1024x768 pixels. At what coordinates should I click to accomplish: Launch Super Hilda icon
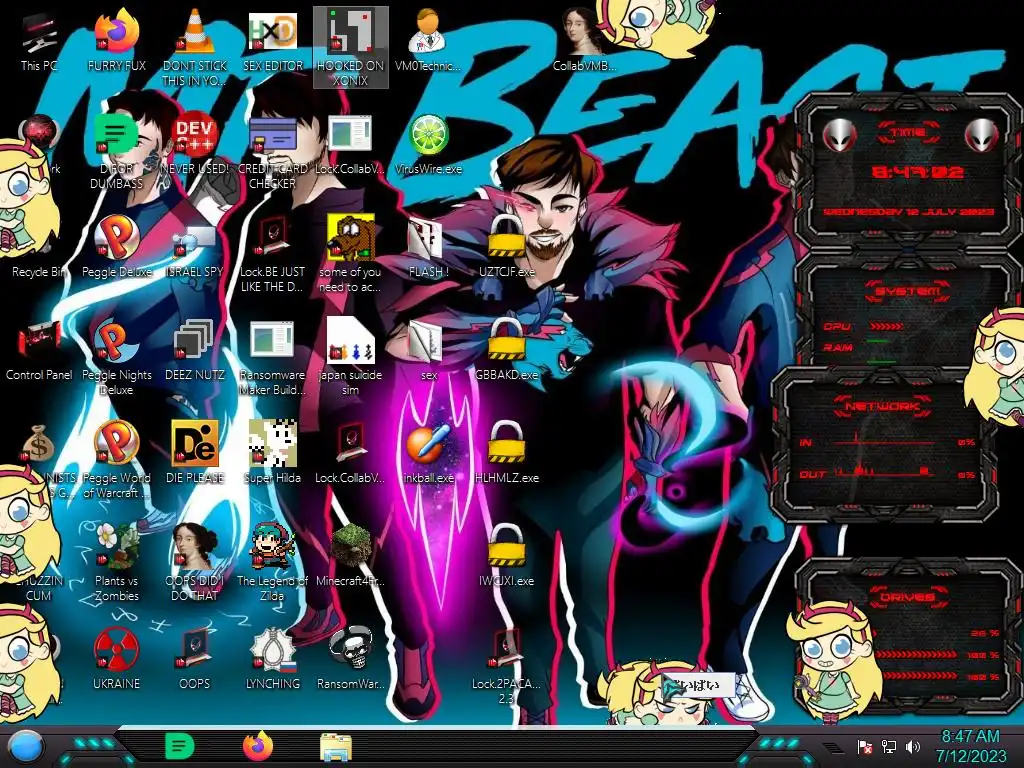coord(273,454)
